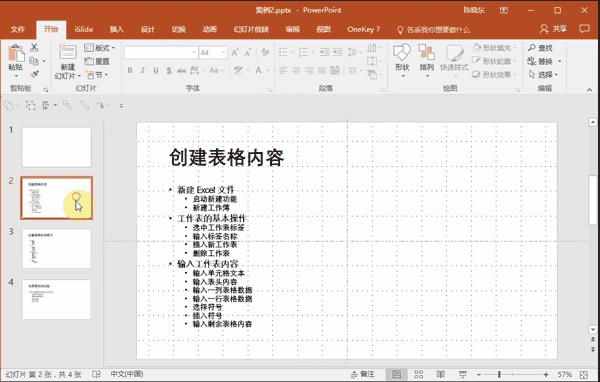Switch to the iSlide tab
The image size is (600, 382).
(x=84, y=29)
